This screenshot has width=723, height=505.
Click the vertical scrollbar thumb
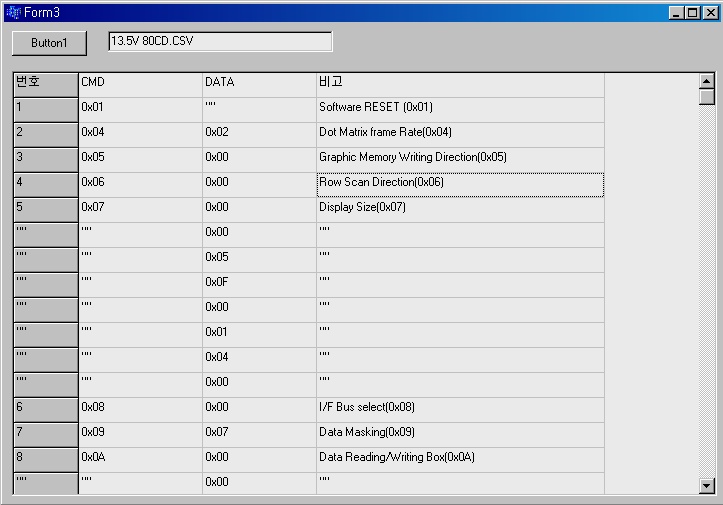pos(707,97)
